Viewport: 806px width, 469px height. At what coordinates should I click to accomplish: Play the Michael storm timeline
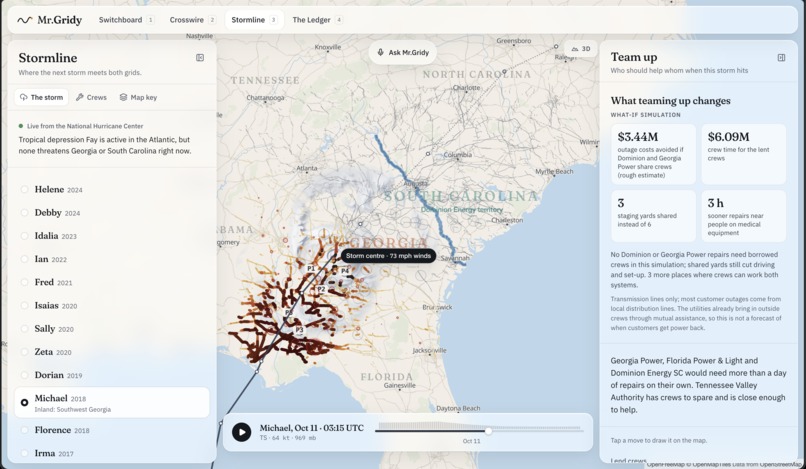242,432
